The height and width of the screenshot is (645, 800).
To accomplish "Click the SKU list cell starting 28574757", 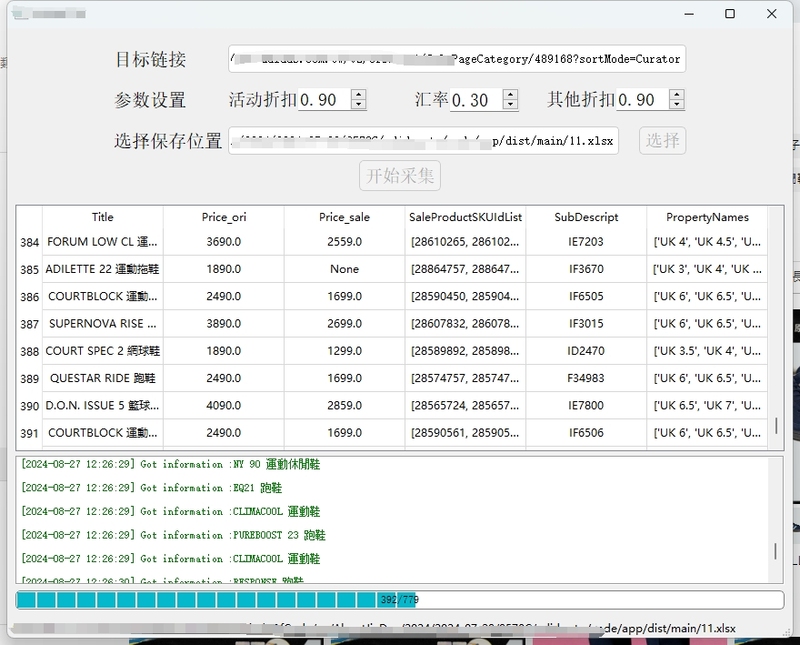I will click(x=465, y=378).
